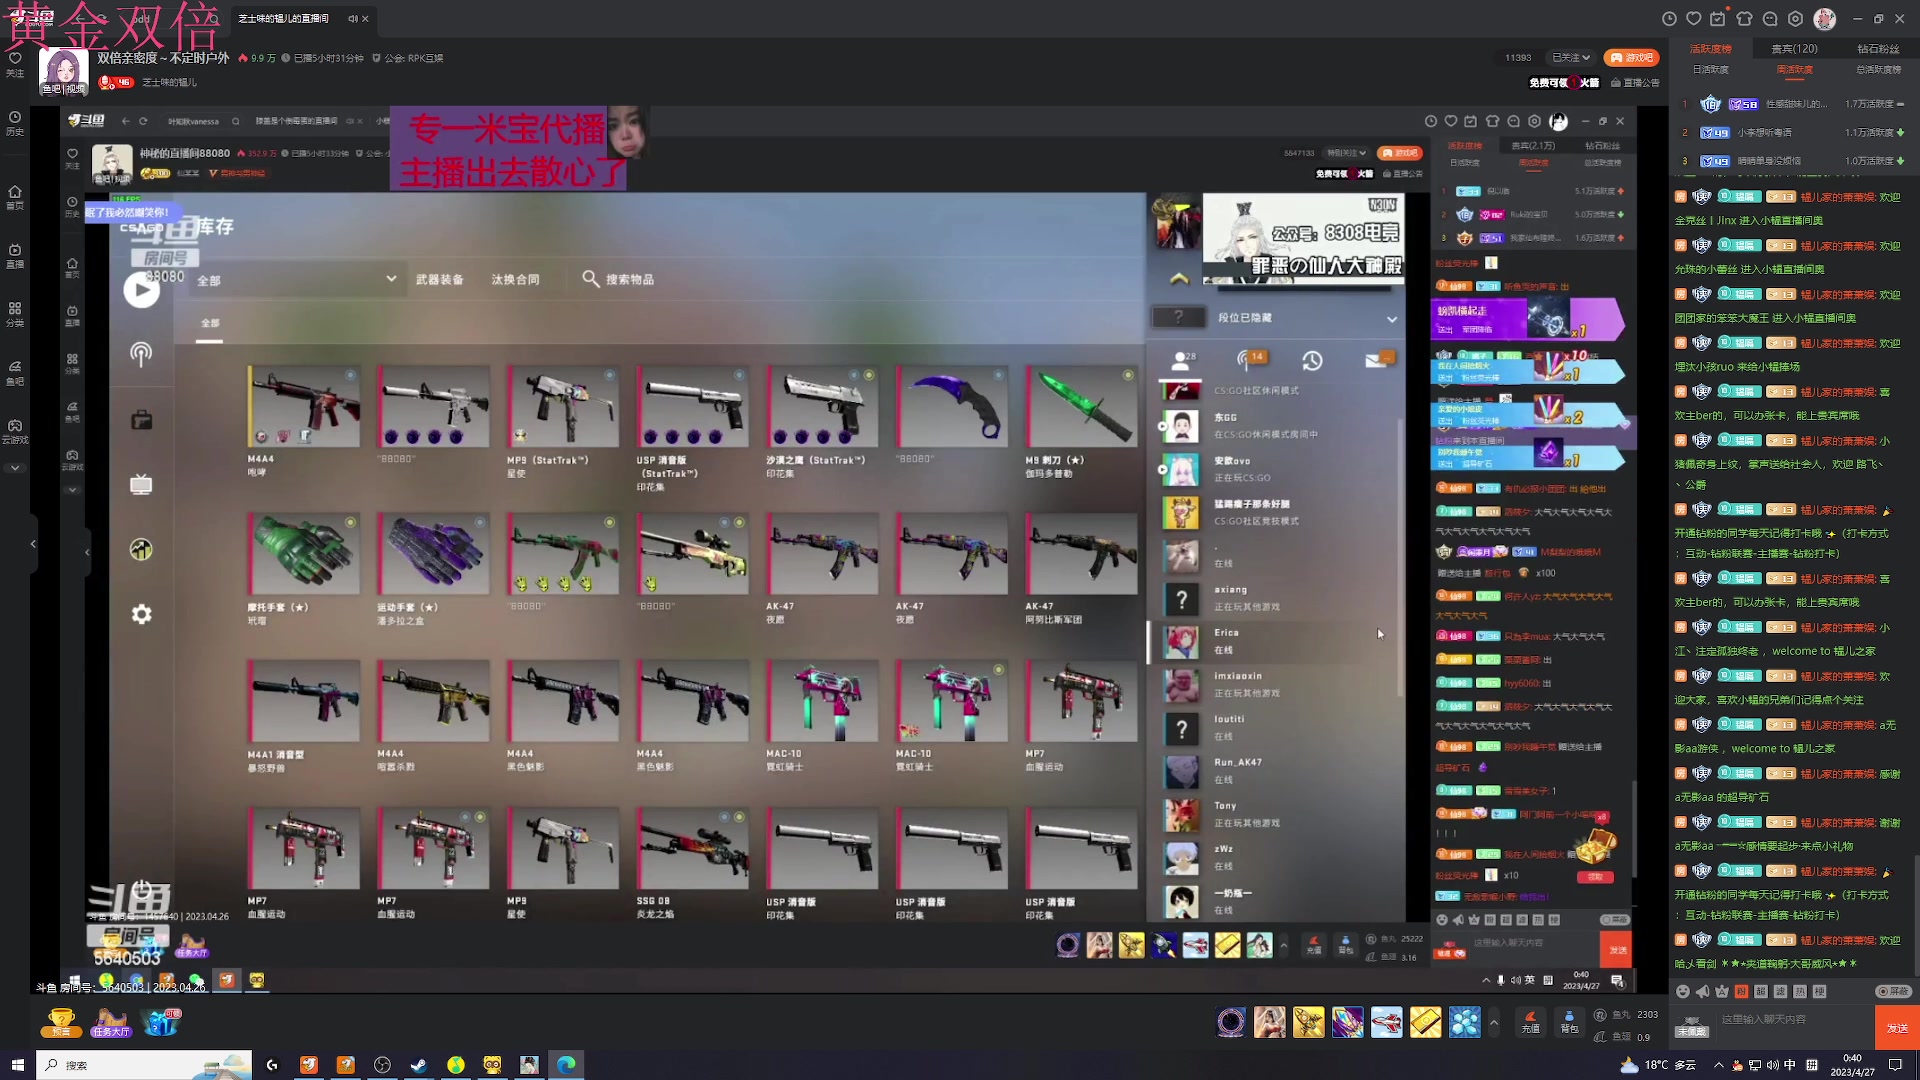Send the airplane gift
This screenshot has height=1080, width=1920.
coord(1386,1022)
